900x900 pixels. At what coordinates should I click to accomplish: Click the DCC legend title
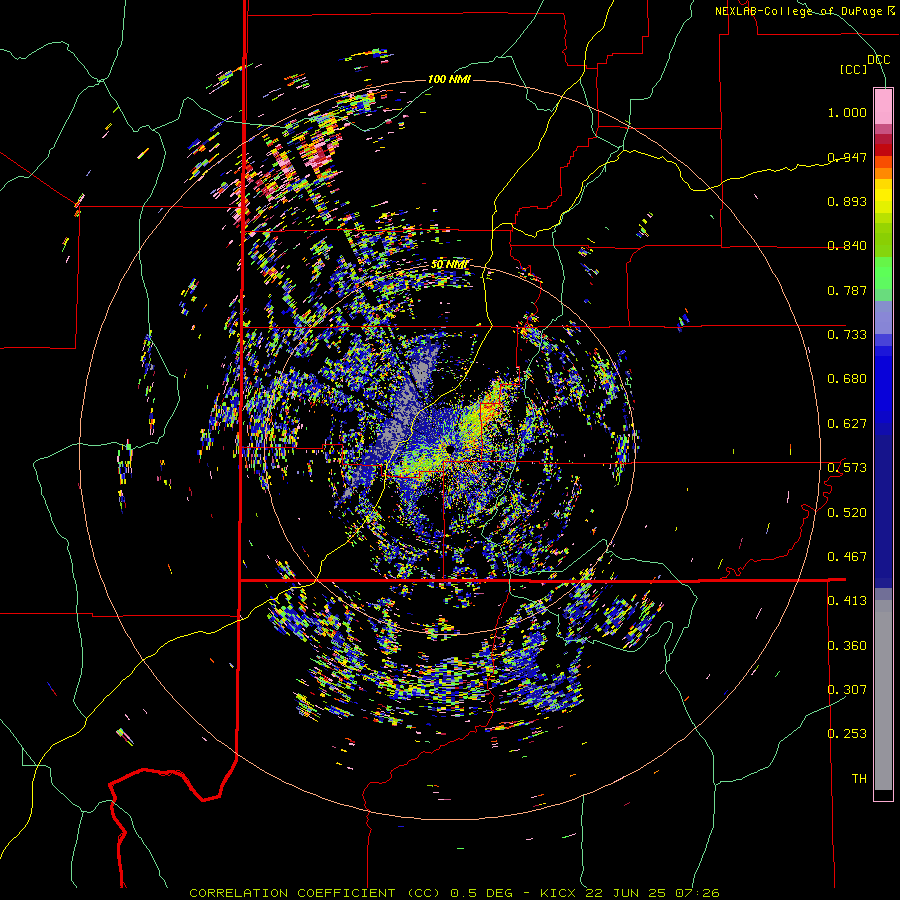pos(878,60)
